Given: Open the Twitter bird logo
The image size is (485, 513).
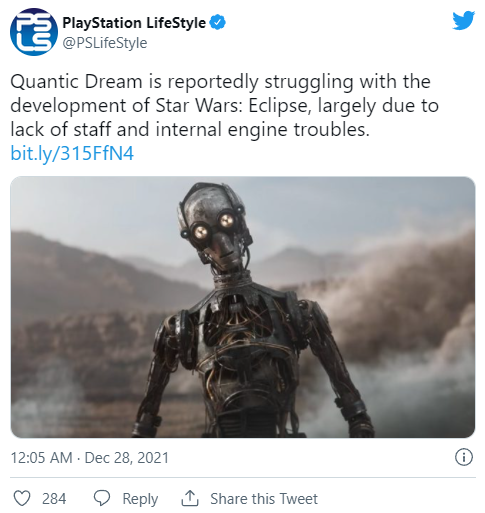Looking at the screenshot, I should point(463,20).
